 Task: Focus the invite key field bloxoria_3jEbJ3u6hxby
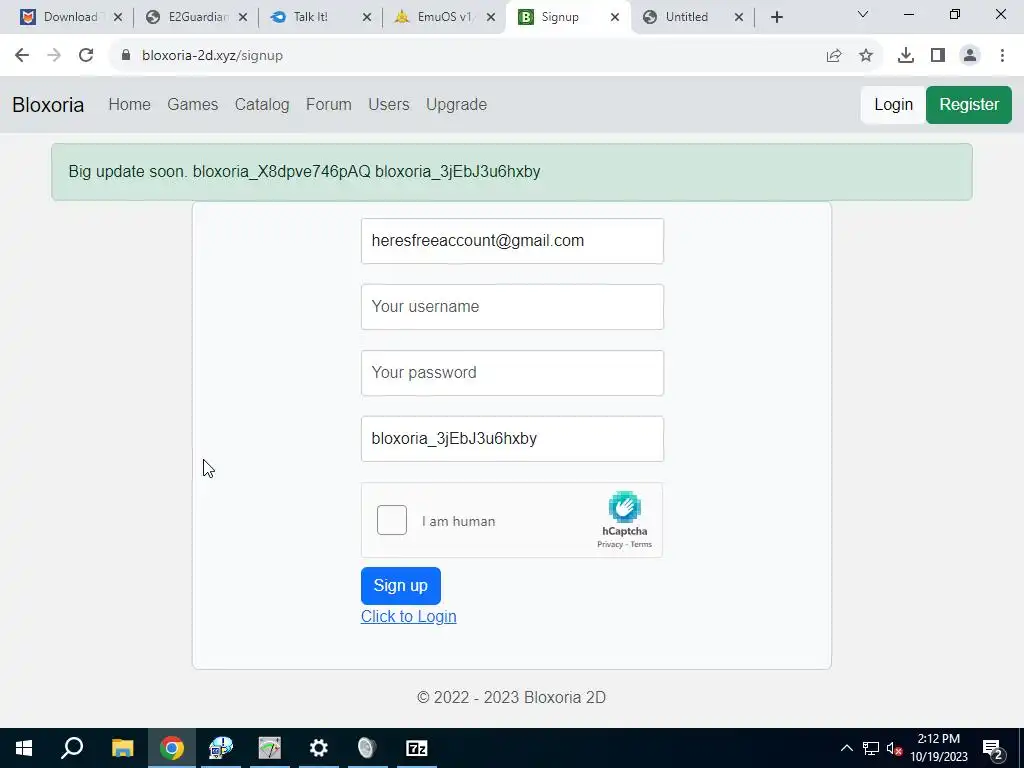click(512, 439)
